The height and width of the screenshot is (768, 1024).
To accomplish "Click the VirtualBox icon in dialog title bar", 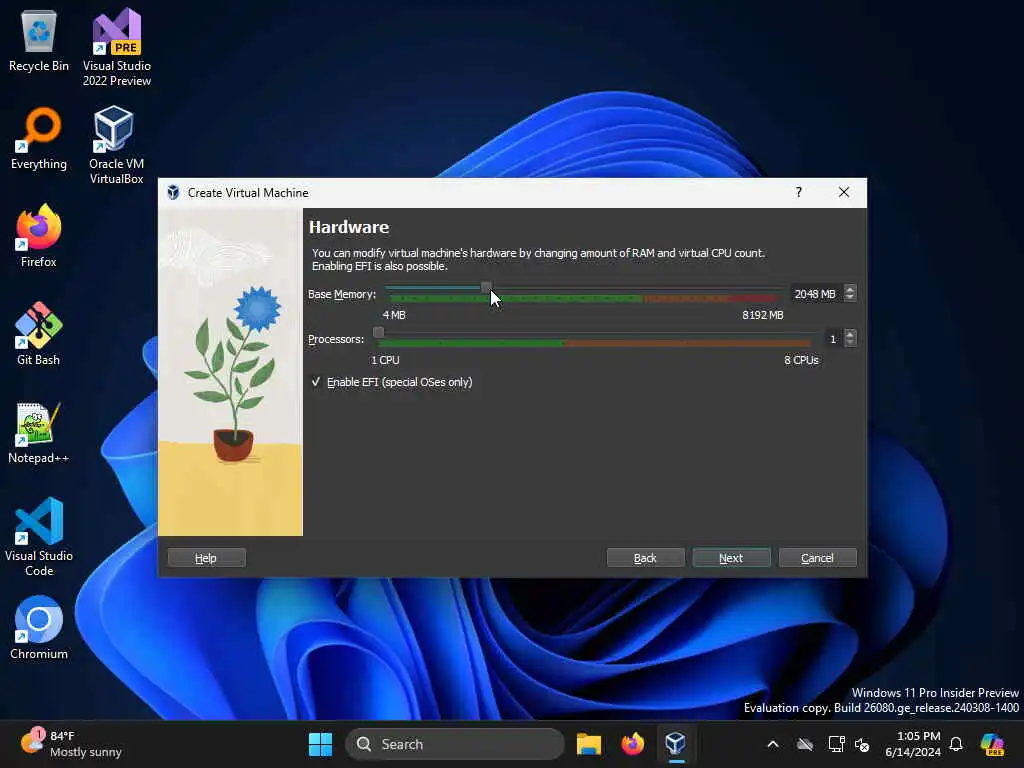I will (x=173, y=193).
